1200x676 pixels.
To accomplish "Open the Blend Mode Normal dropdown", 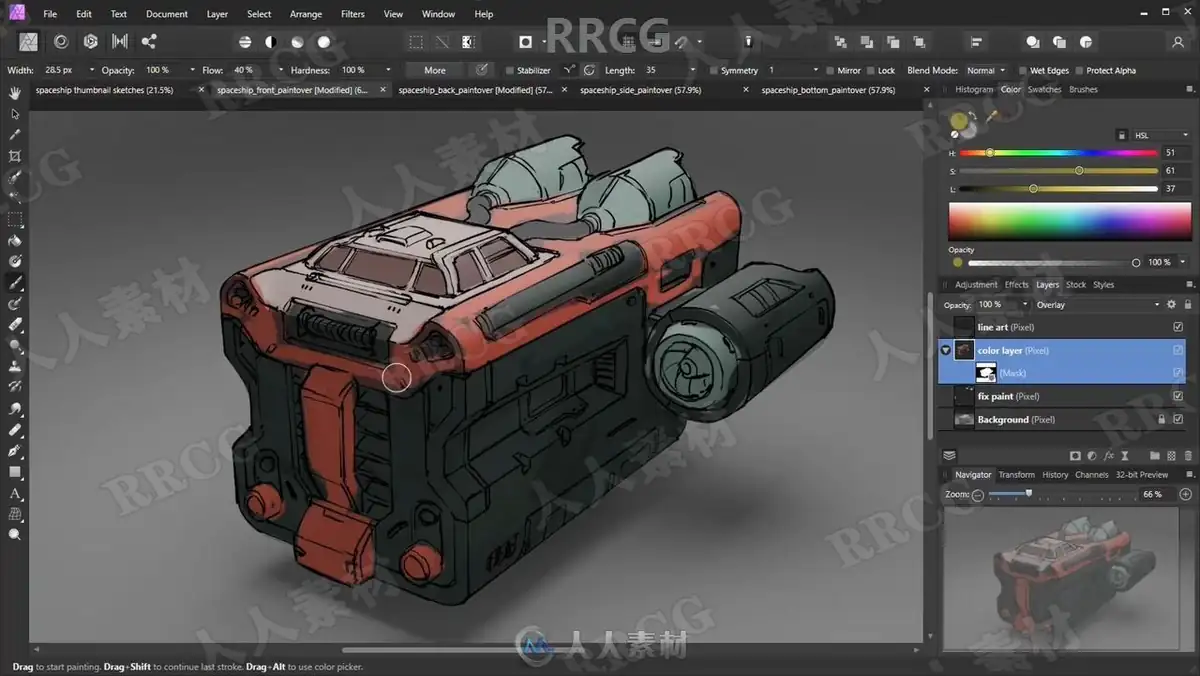I will [x=985, y=70].
